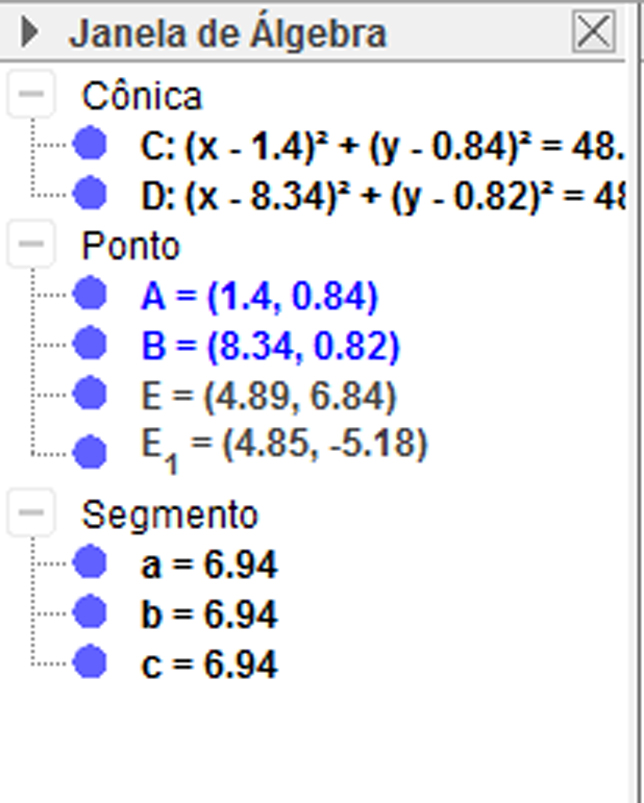
Task: Hide segment b via its blue dot
Action: pyautogui.click(x=90, y=611)
